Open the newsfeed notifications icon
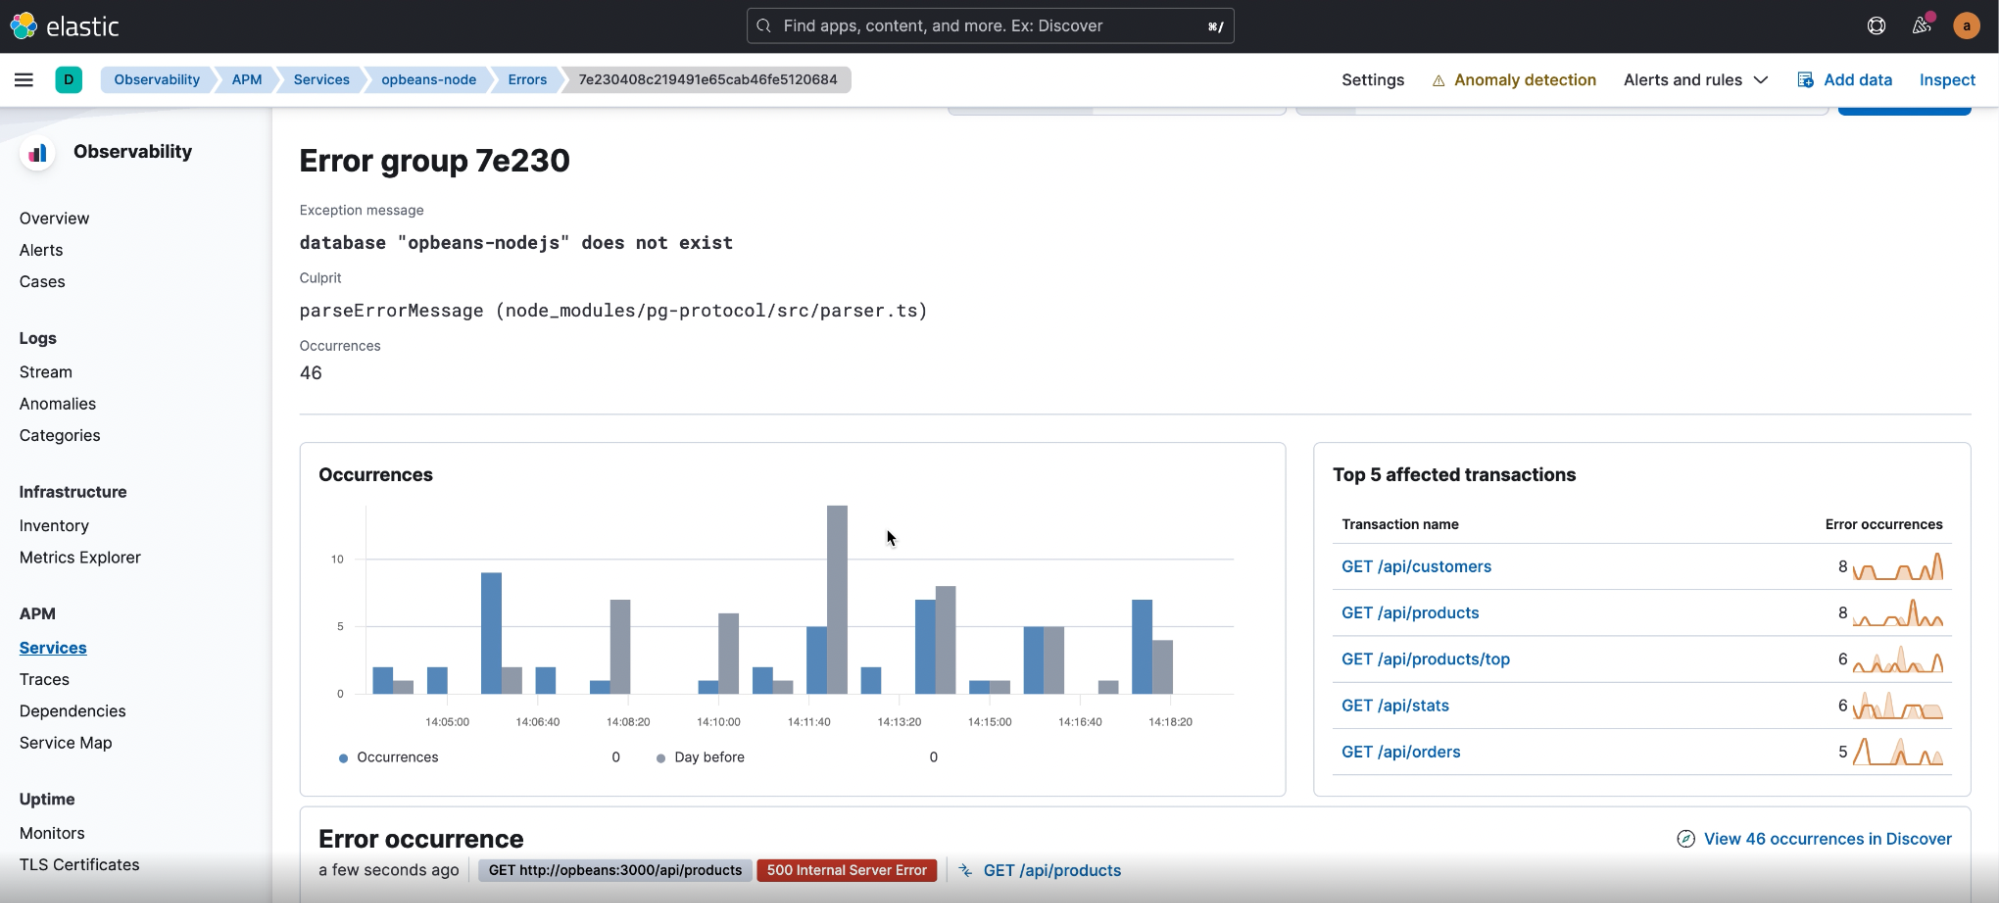Image resolution: width=1999 pixels, height=904 pixels. (x=1921, y=26)
